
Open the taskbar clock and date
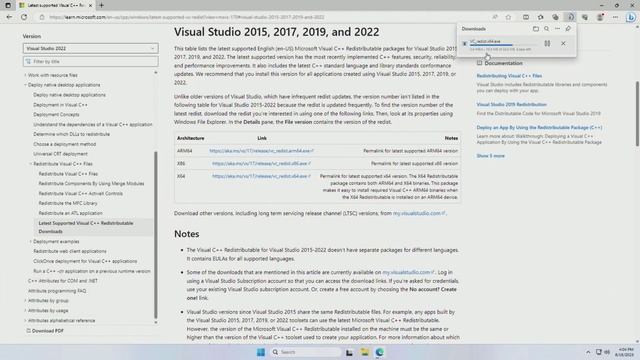tap(625, 352)
